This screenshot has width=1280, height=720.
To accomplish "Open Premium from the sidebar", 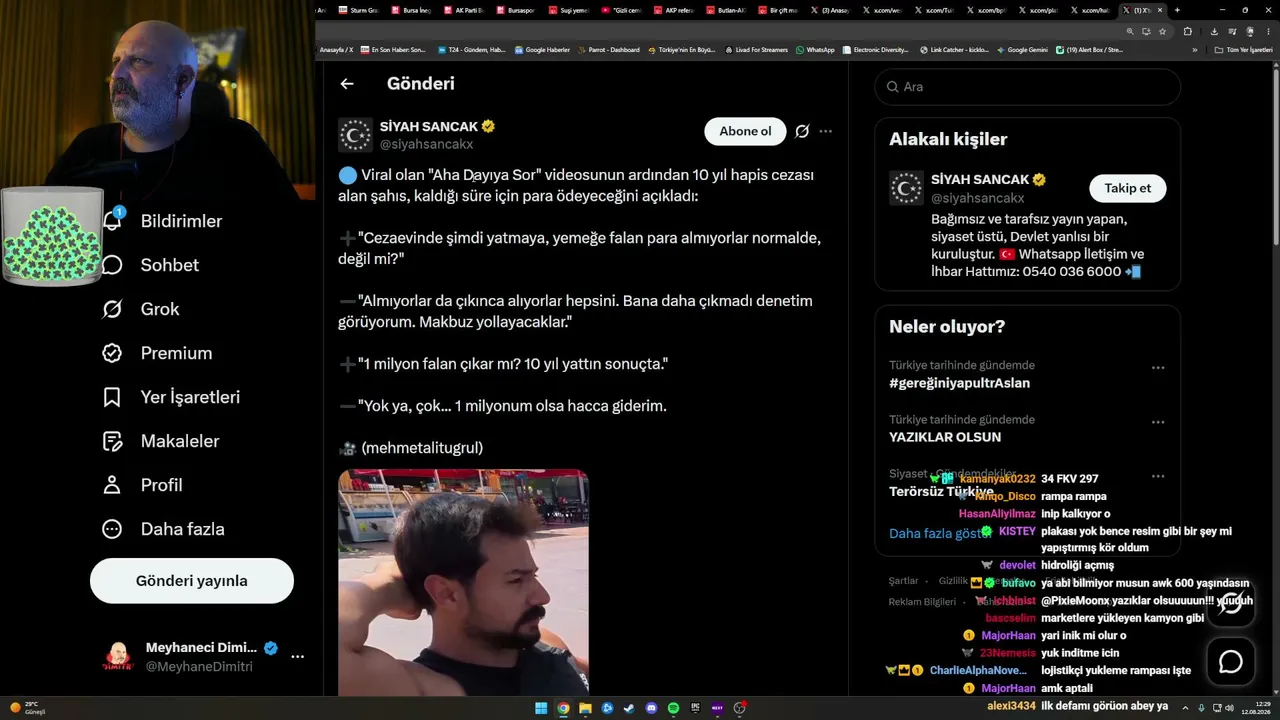I will (x=157, y=353).
